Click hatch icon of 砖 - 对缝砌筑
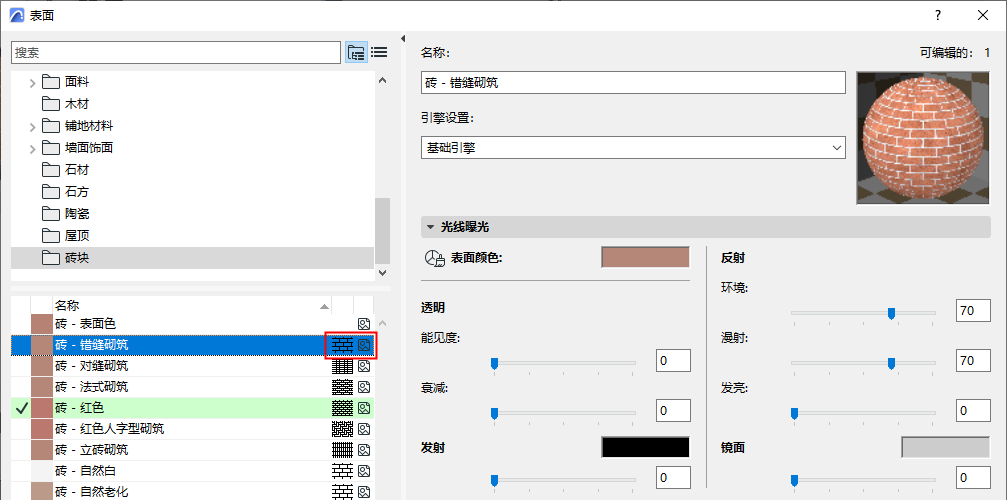 pos(342,366)
